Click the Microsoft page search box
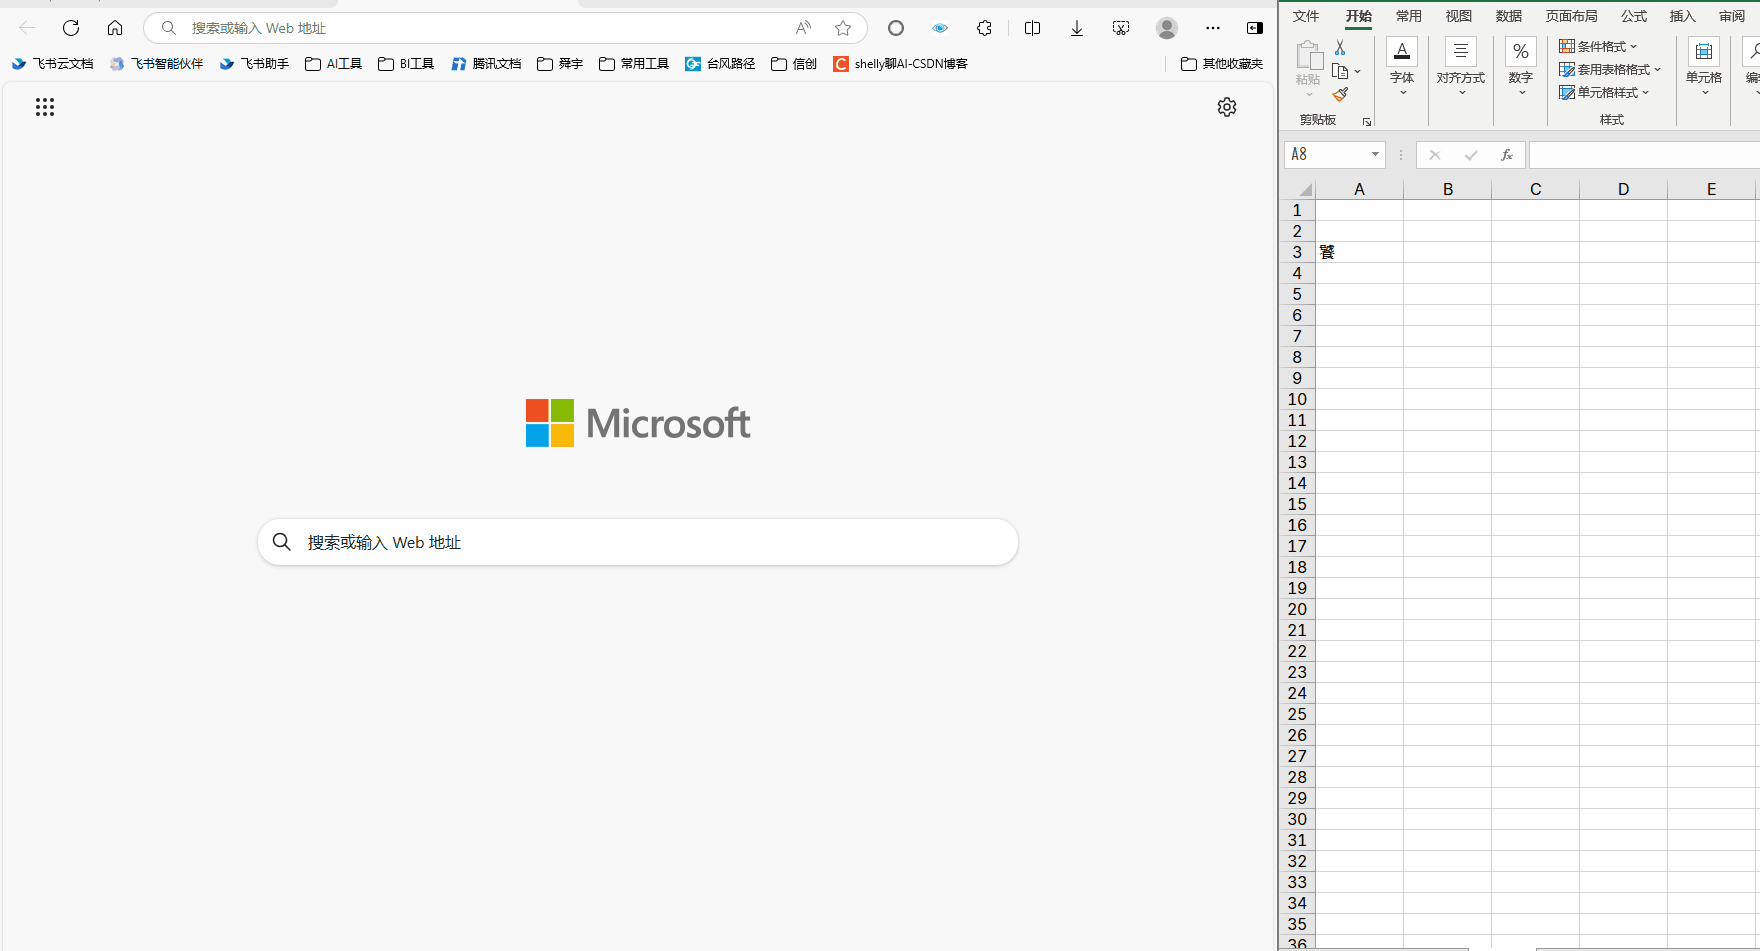This screenshot has height=951, width=1760. click(x=638, y=542)
